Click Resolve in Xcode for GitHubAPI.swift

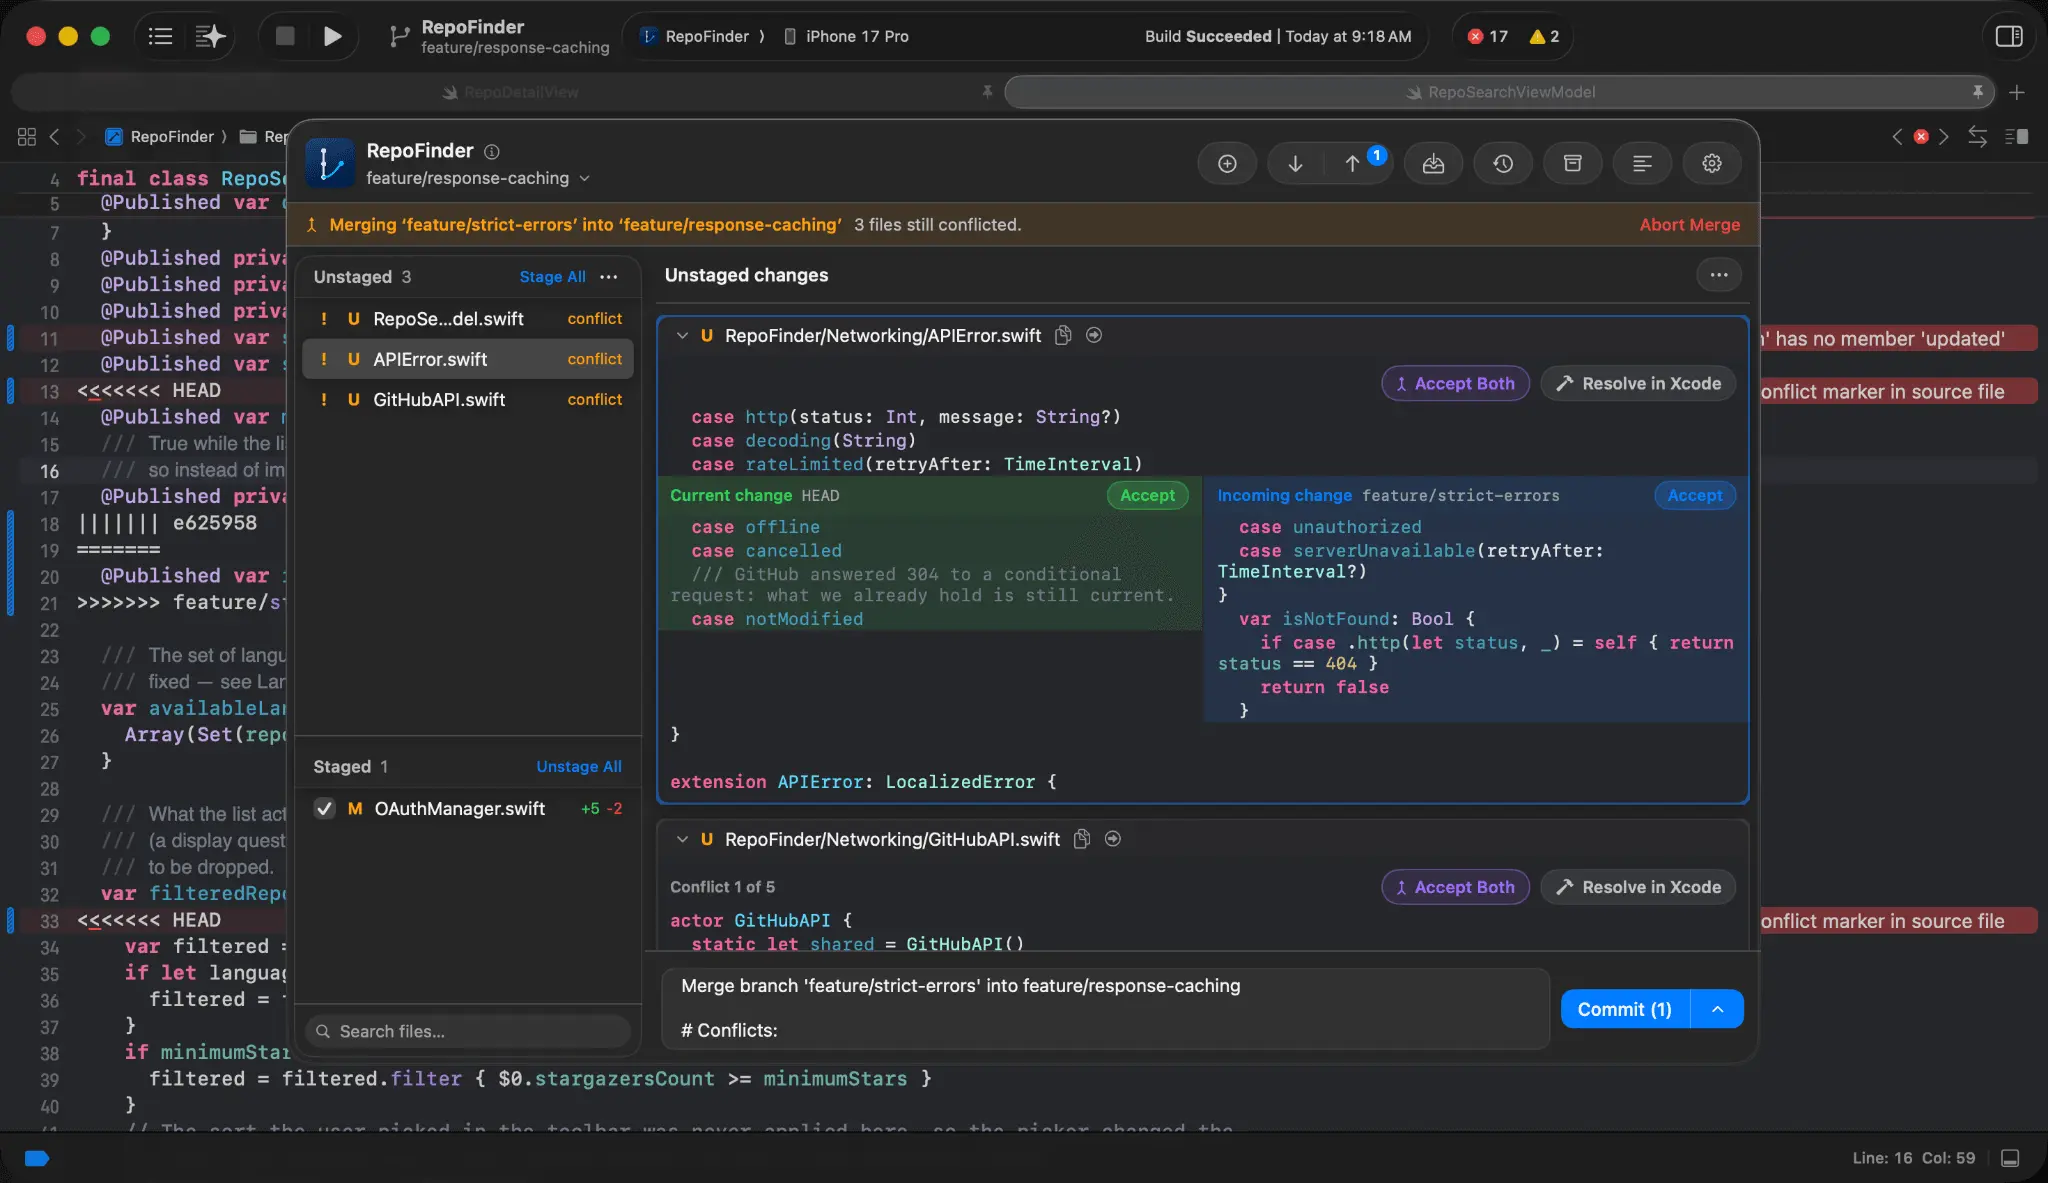pos(1638,887)
